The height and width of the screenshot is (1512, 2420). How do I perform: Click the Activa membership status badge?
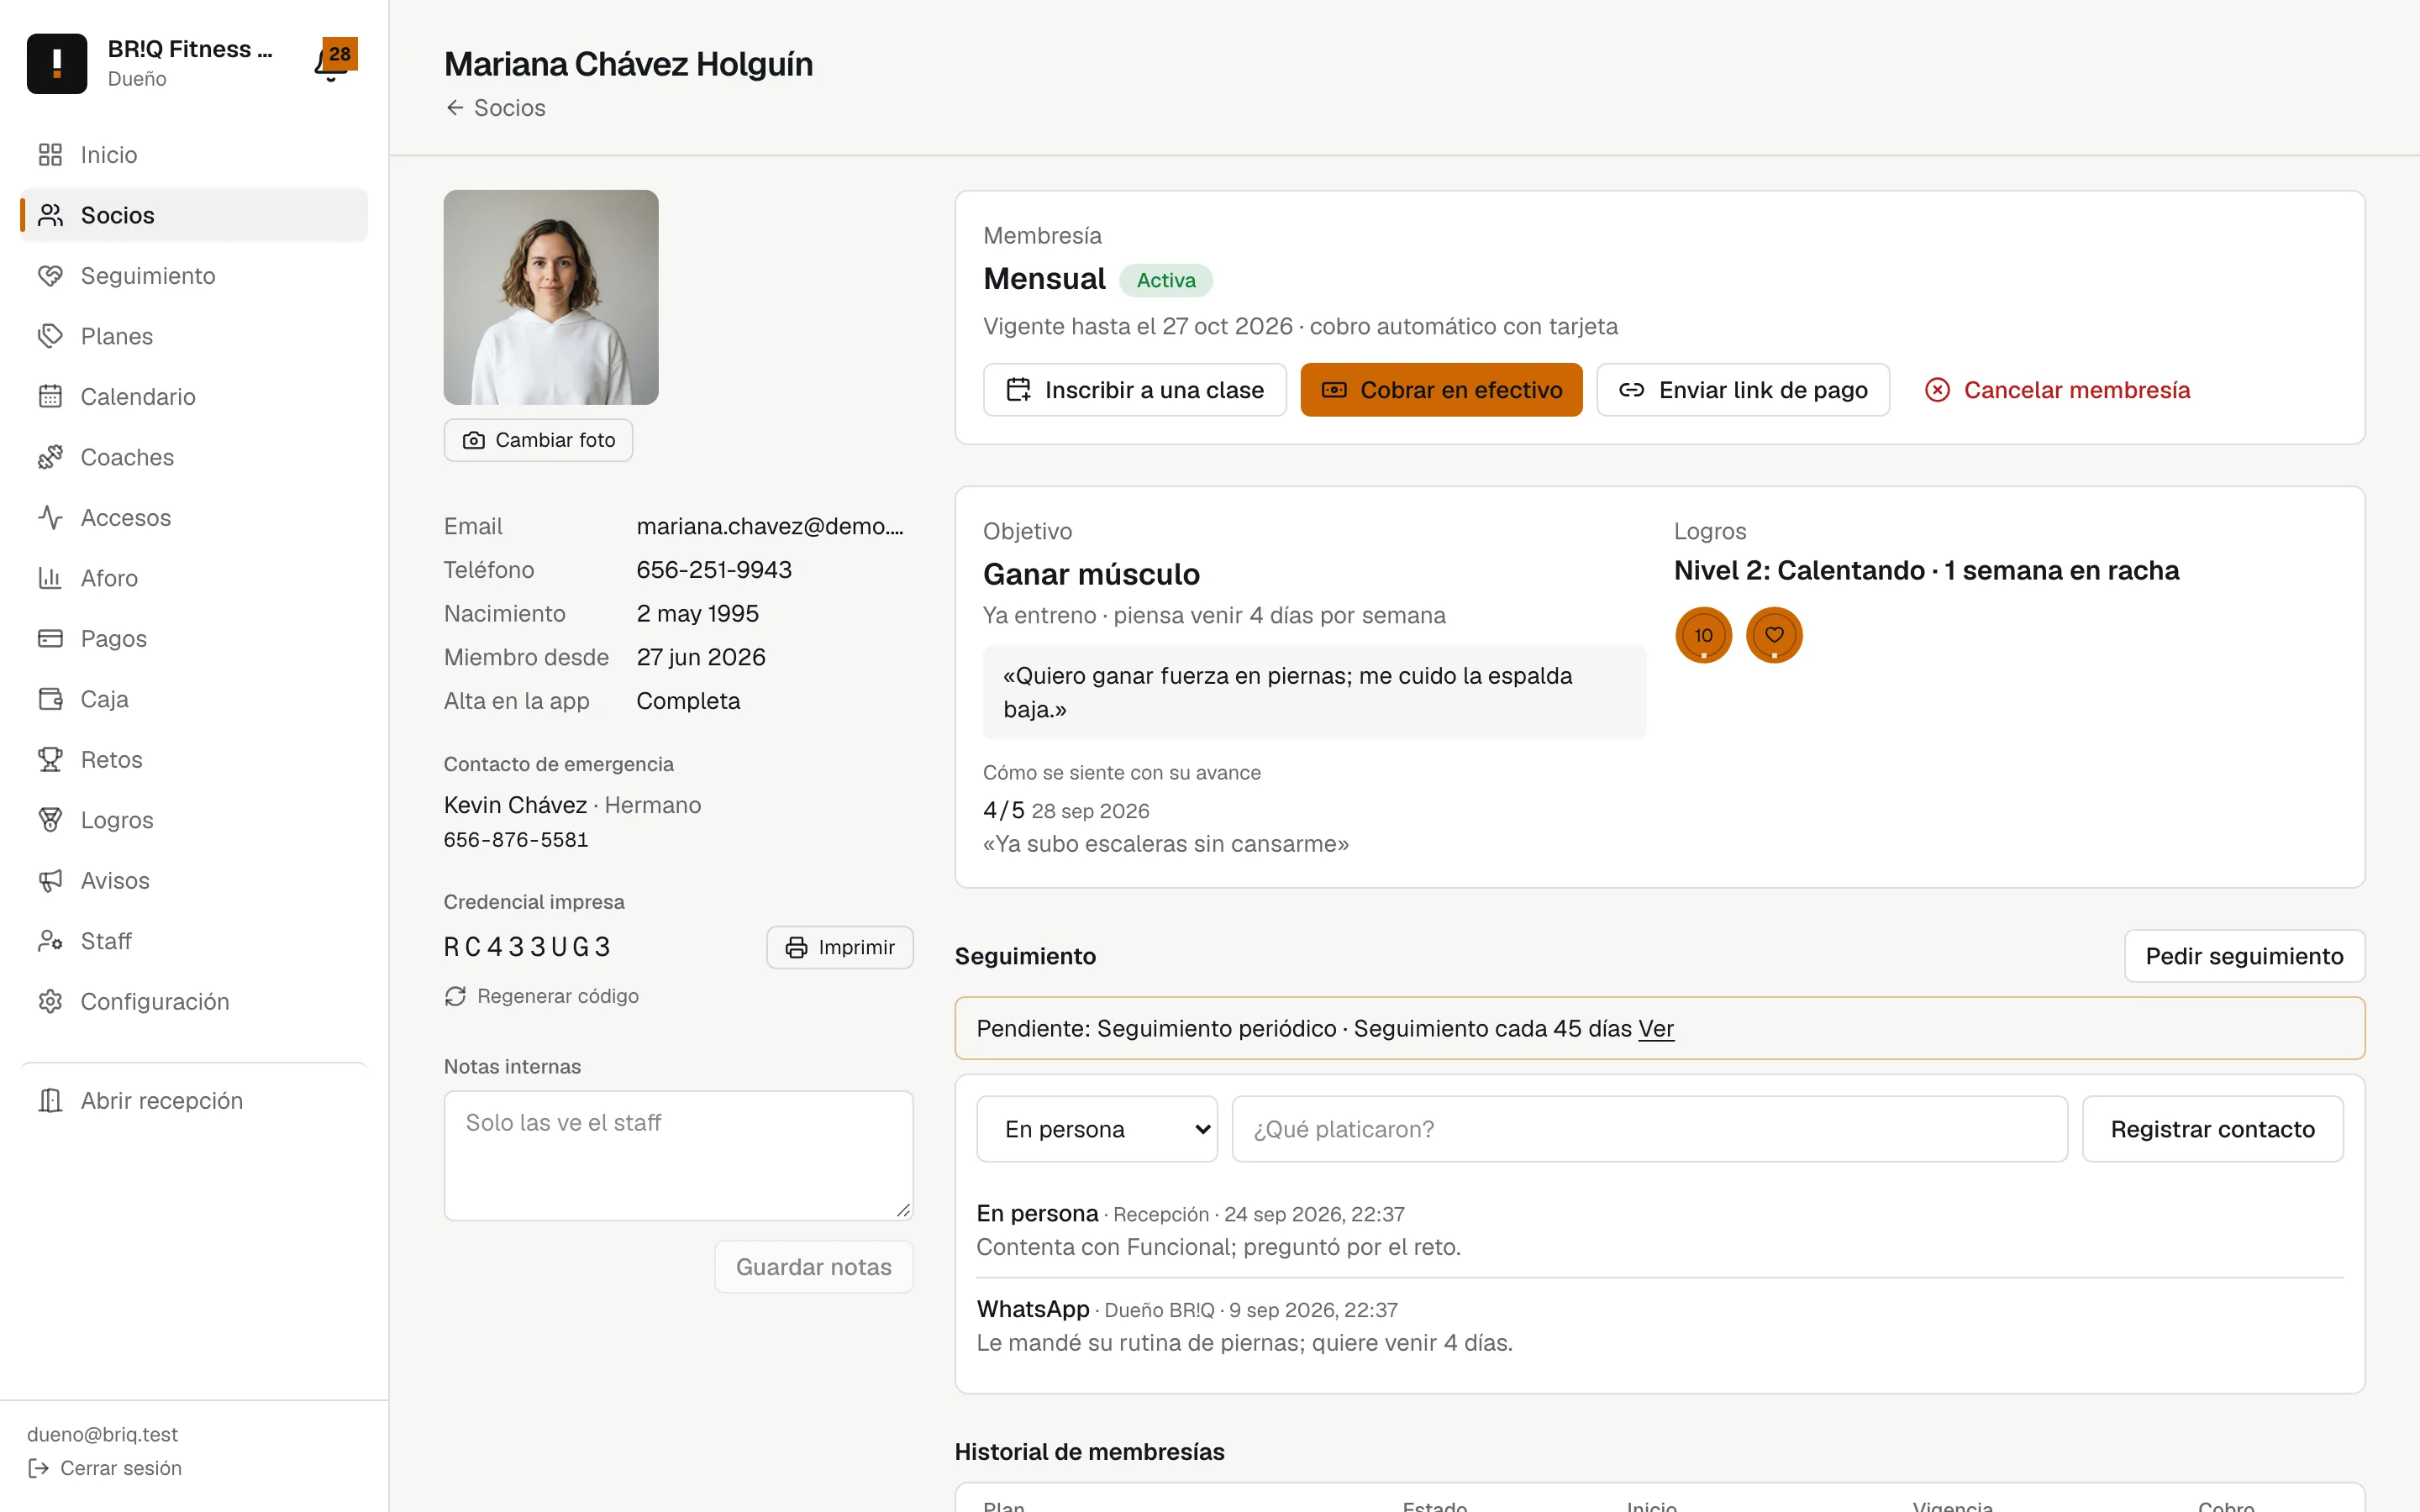[x=1165, y=280]
